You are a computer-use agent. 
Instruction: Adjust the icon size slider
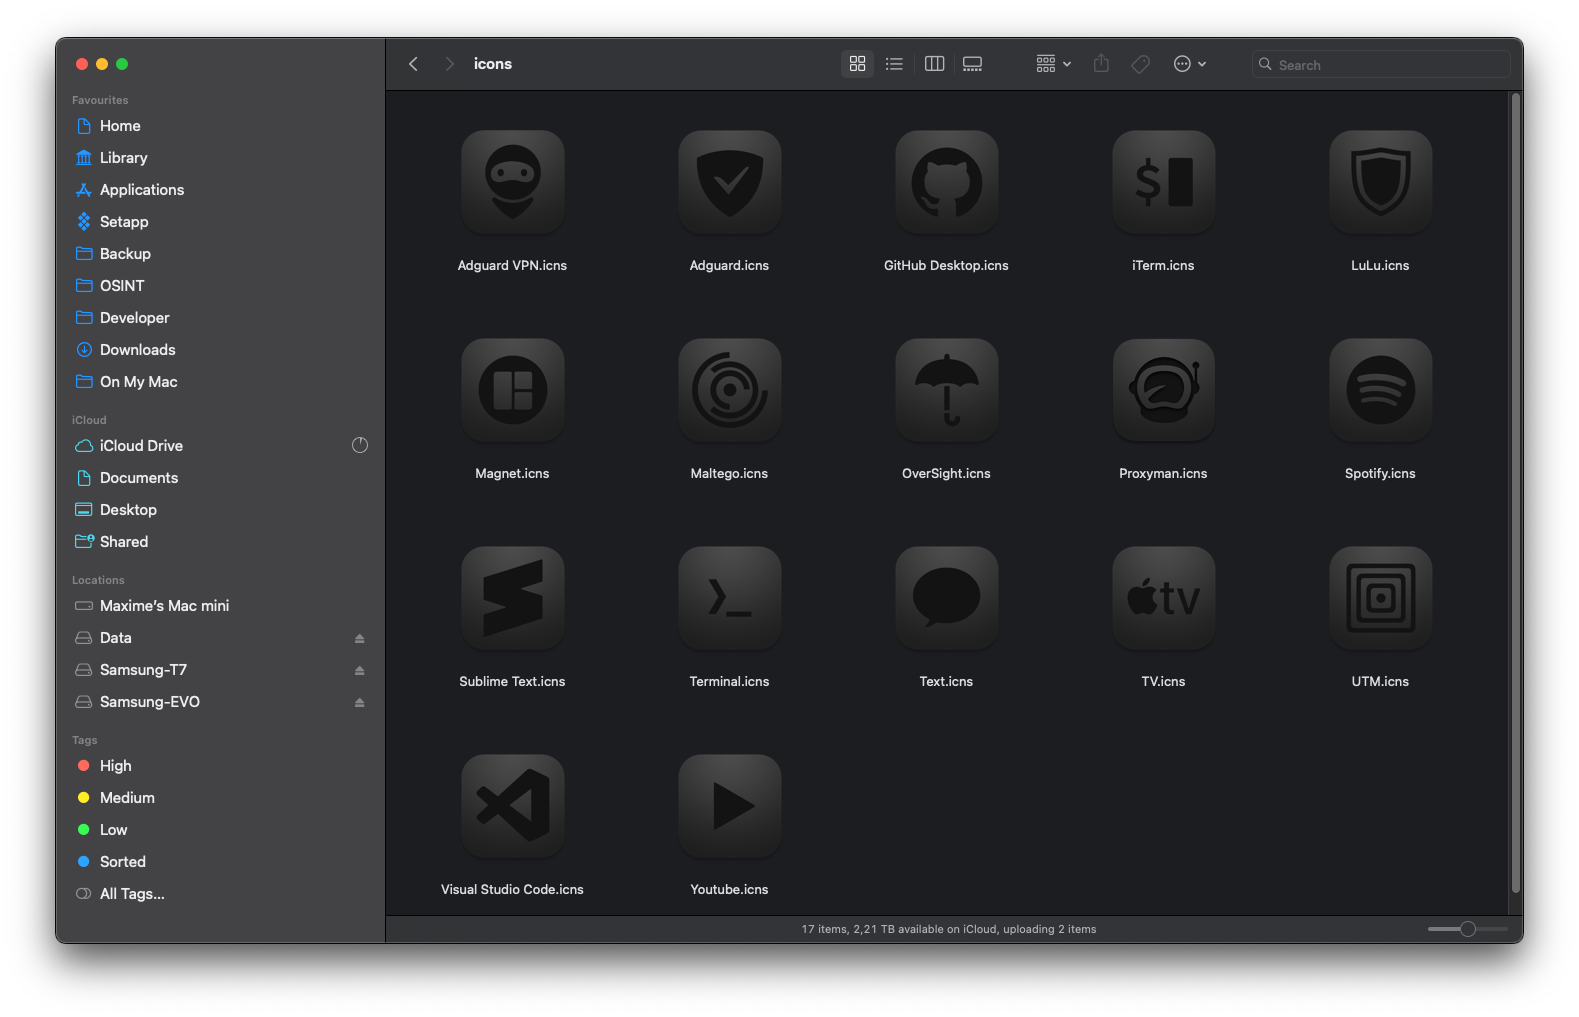tap(1467, 929)
